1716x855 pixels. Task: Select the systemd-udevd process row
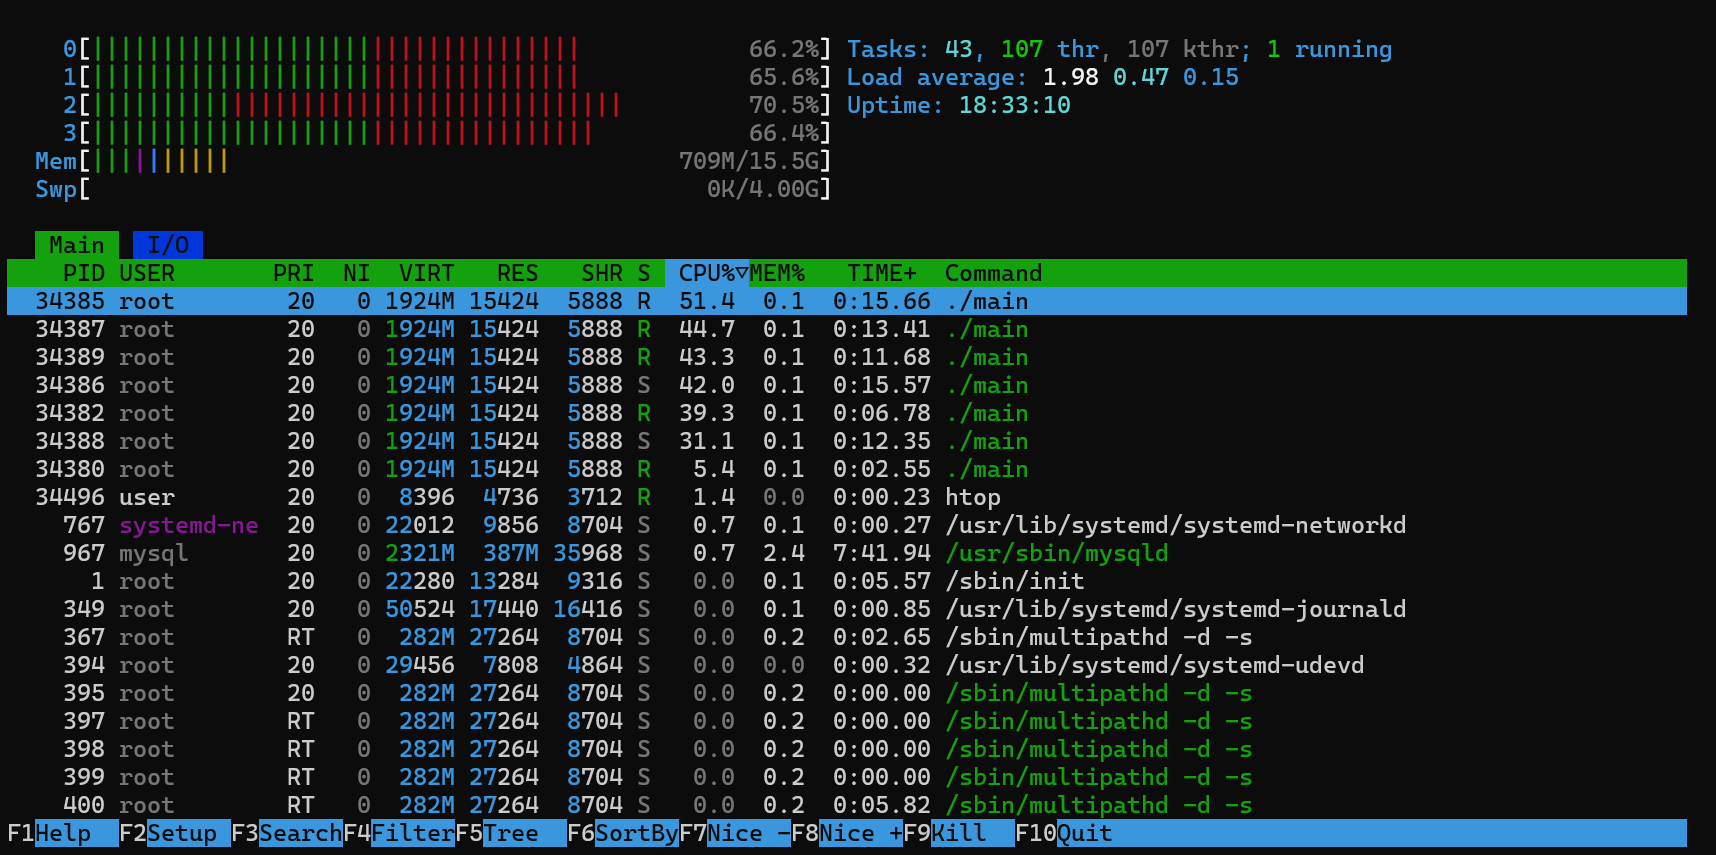847,665
